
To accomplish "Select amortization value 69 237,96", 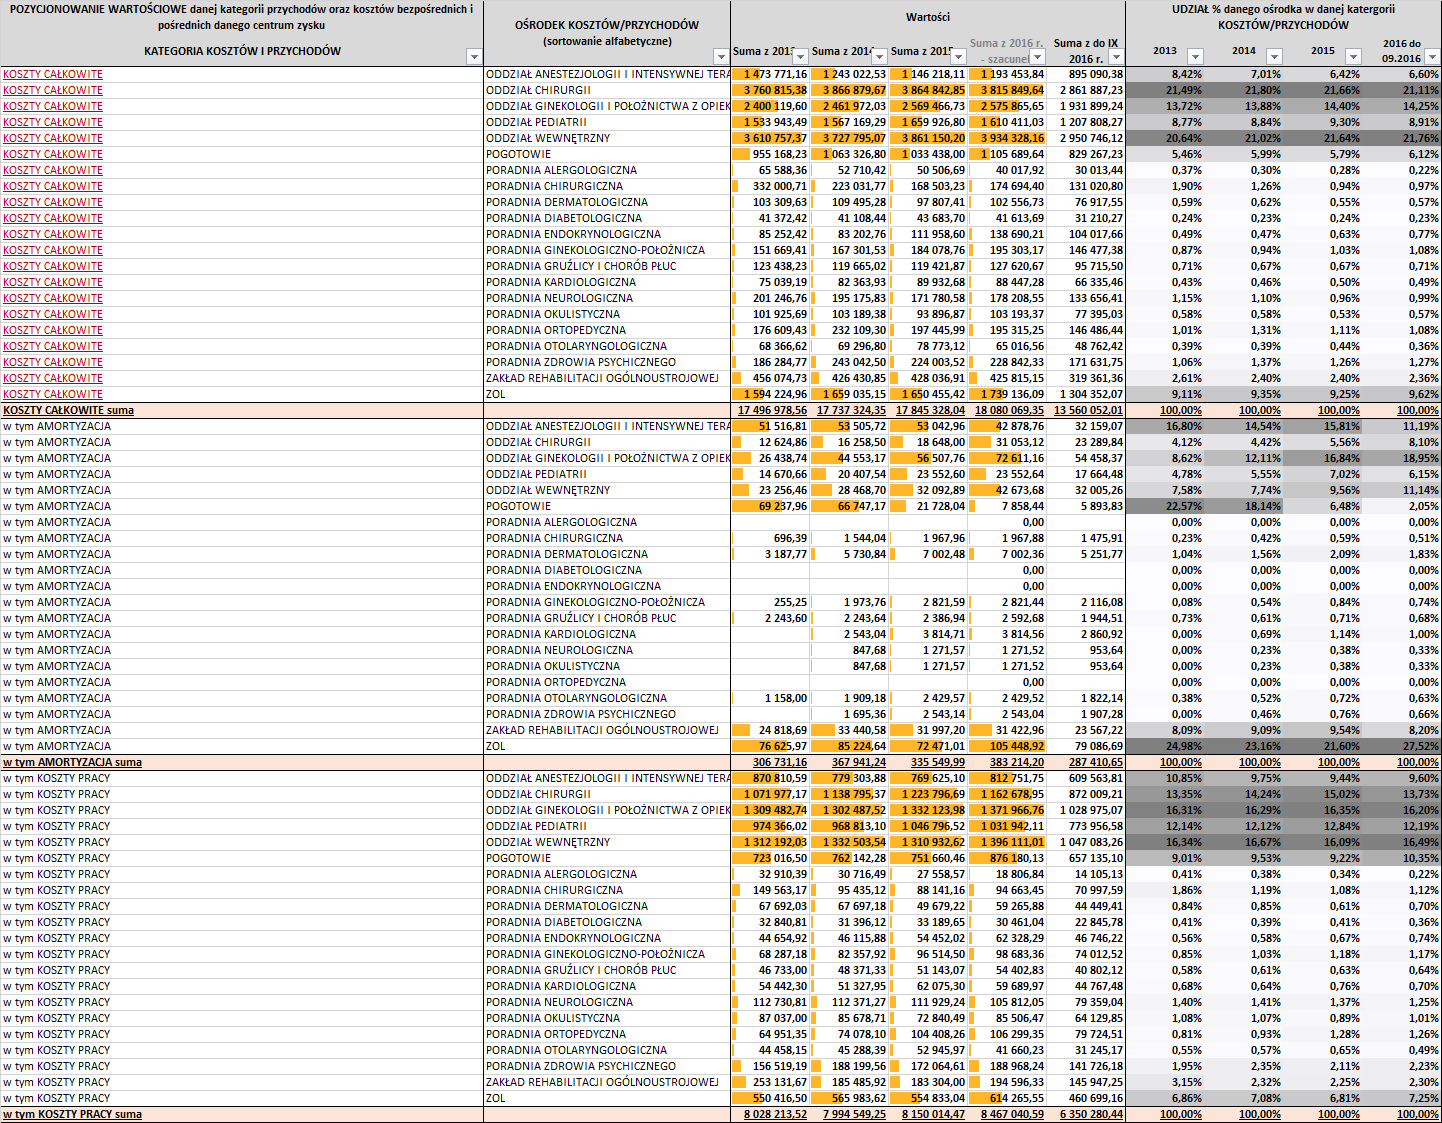I will [x=770, y=506].
